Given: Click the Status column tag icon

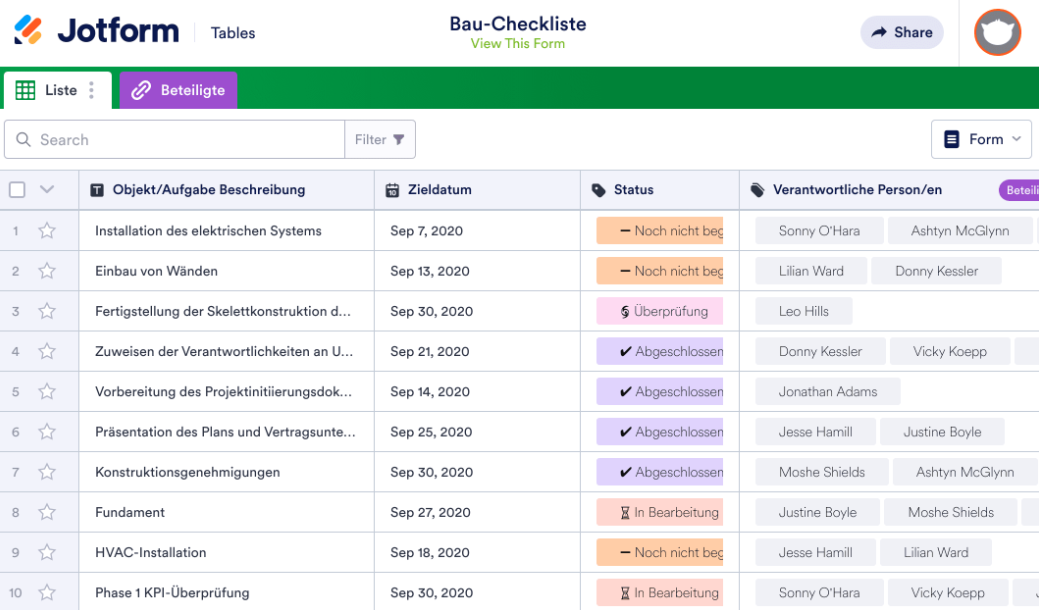Looking at the screenshot, I should click(x=599, y=190).
